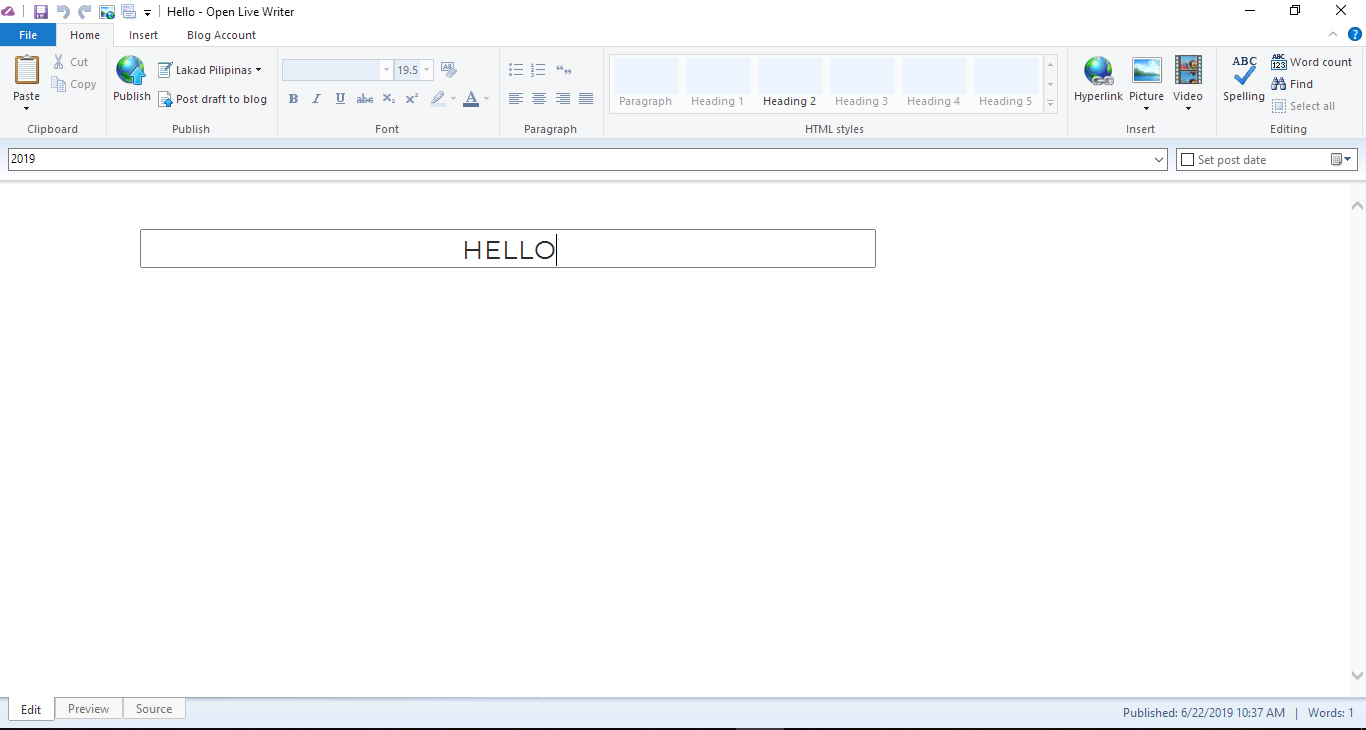Select the Paragraph HTML style

[x=646, y=83]
